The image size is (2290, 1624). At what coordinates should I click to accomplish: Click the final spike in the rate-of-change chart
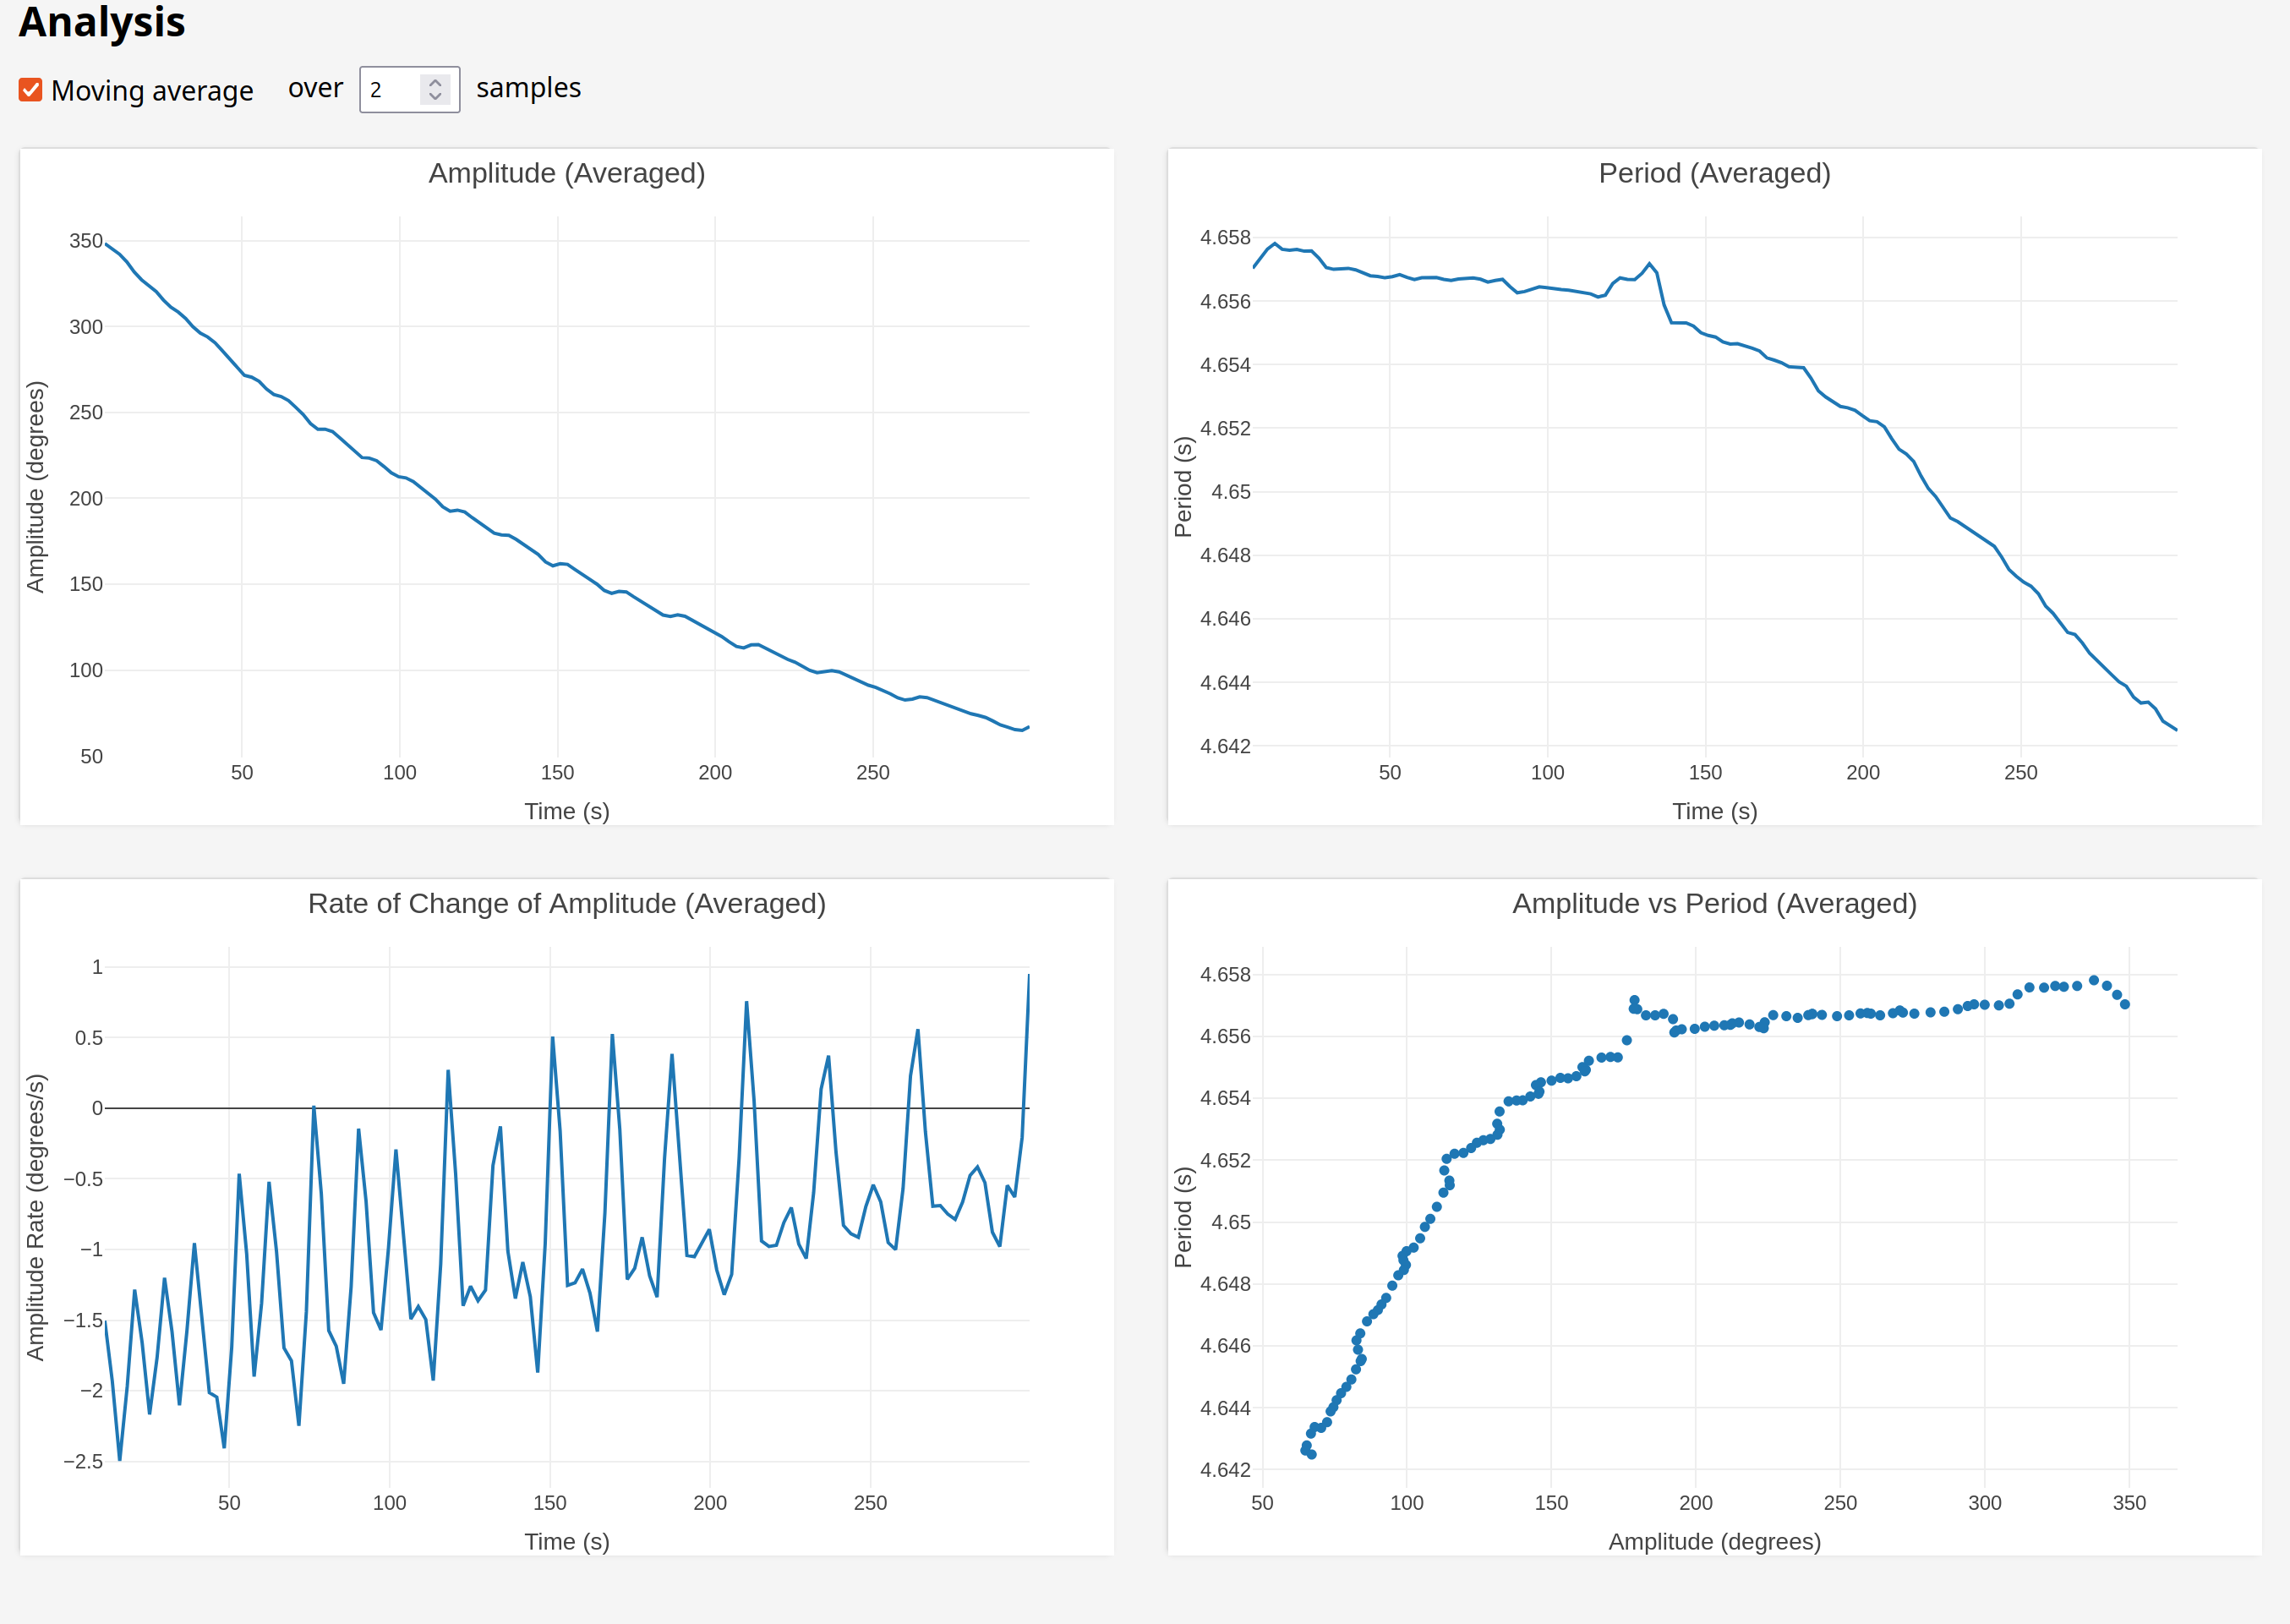(1027, 1000)
